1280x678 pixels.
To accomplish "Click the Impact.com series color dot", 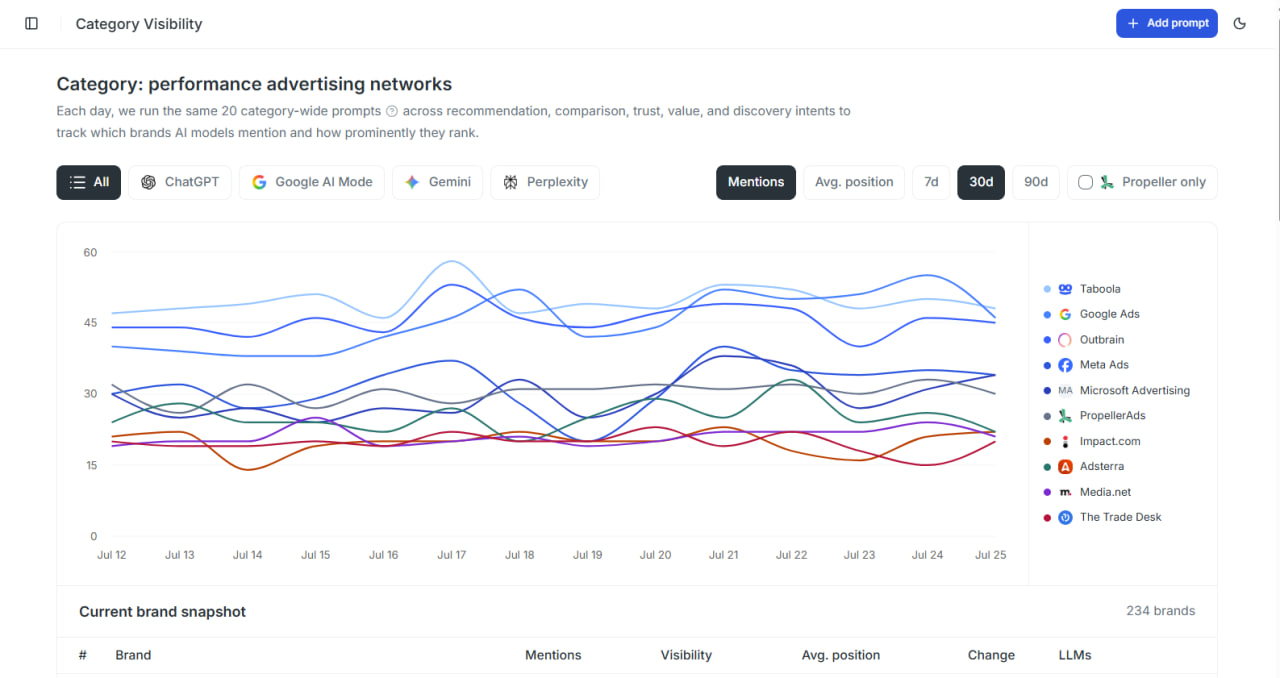I will [x=1047, y=441].
